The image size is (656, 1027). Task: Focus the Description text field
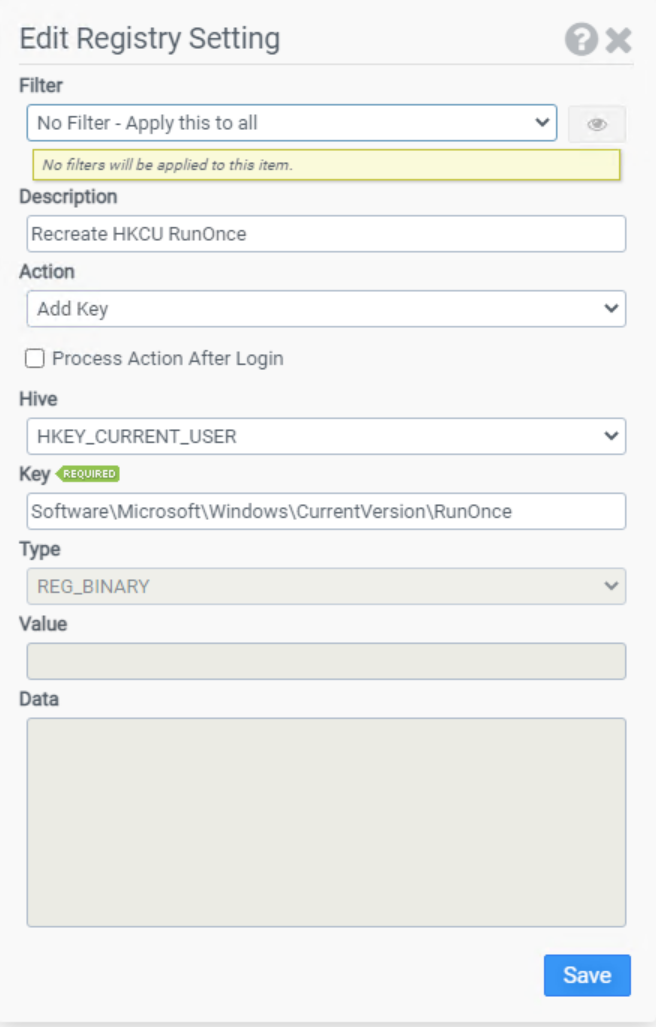coord(326,234)
